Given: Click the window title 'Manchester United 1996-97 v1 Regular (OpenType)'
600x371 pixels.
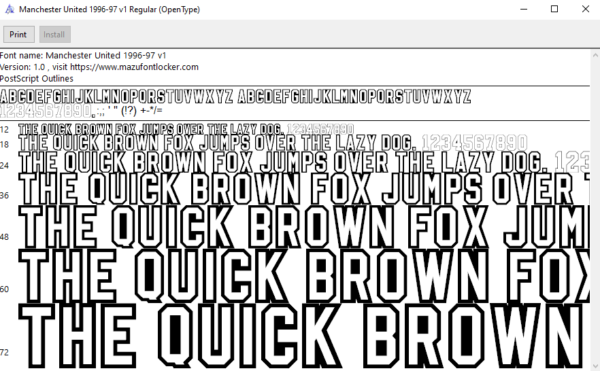Looking at the screenshot, I should (x=109, y=9).
